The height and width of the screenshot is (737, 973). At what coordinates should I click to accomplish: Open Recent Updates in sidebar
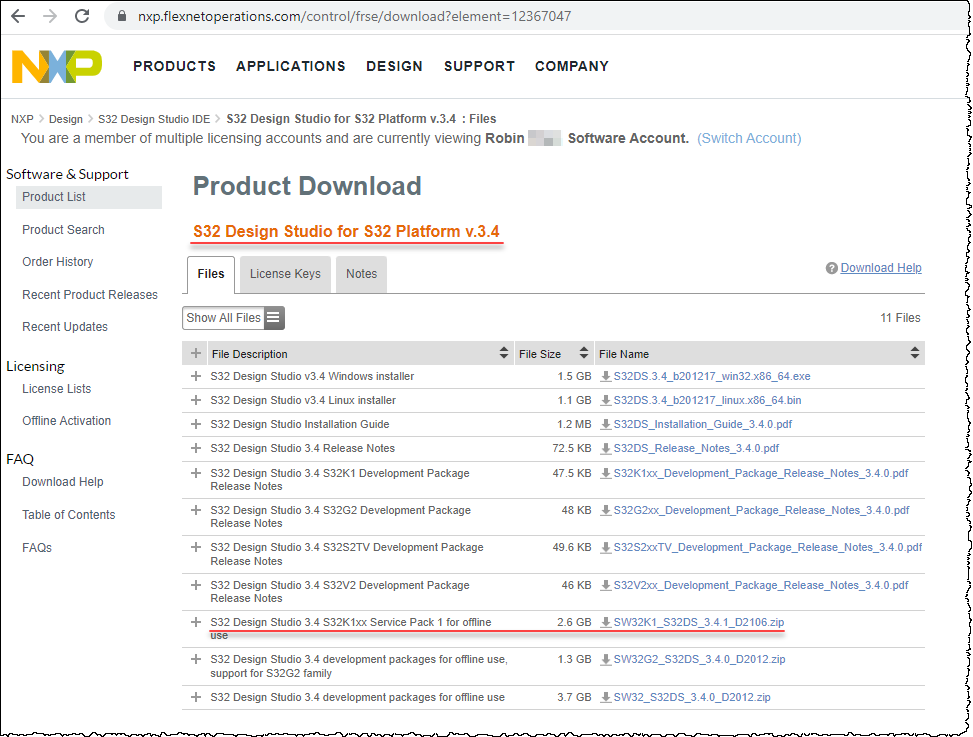(x=65, y=327)
